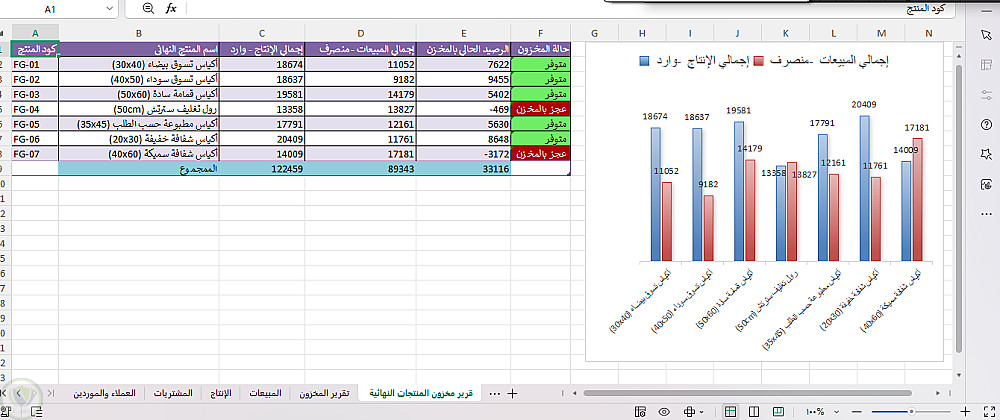
Task: Select the arrow cursor tool in sidebar
Action: pyautogui.click(x=985, y=34)
